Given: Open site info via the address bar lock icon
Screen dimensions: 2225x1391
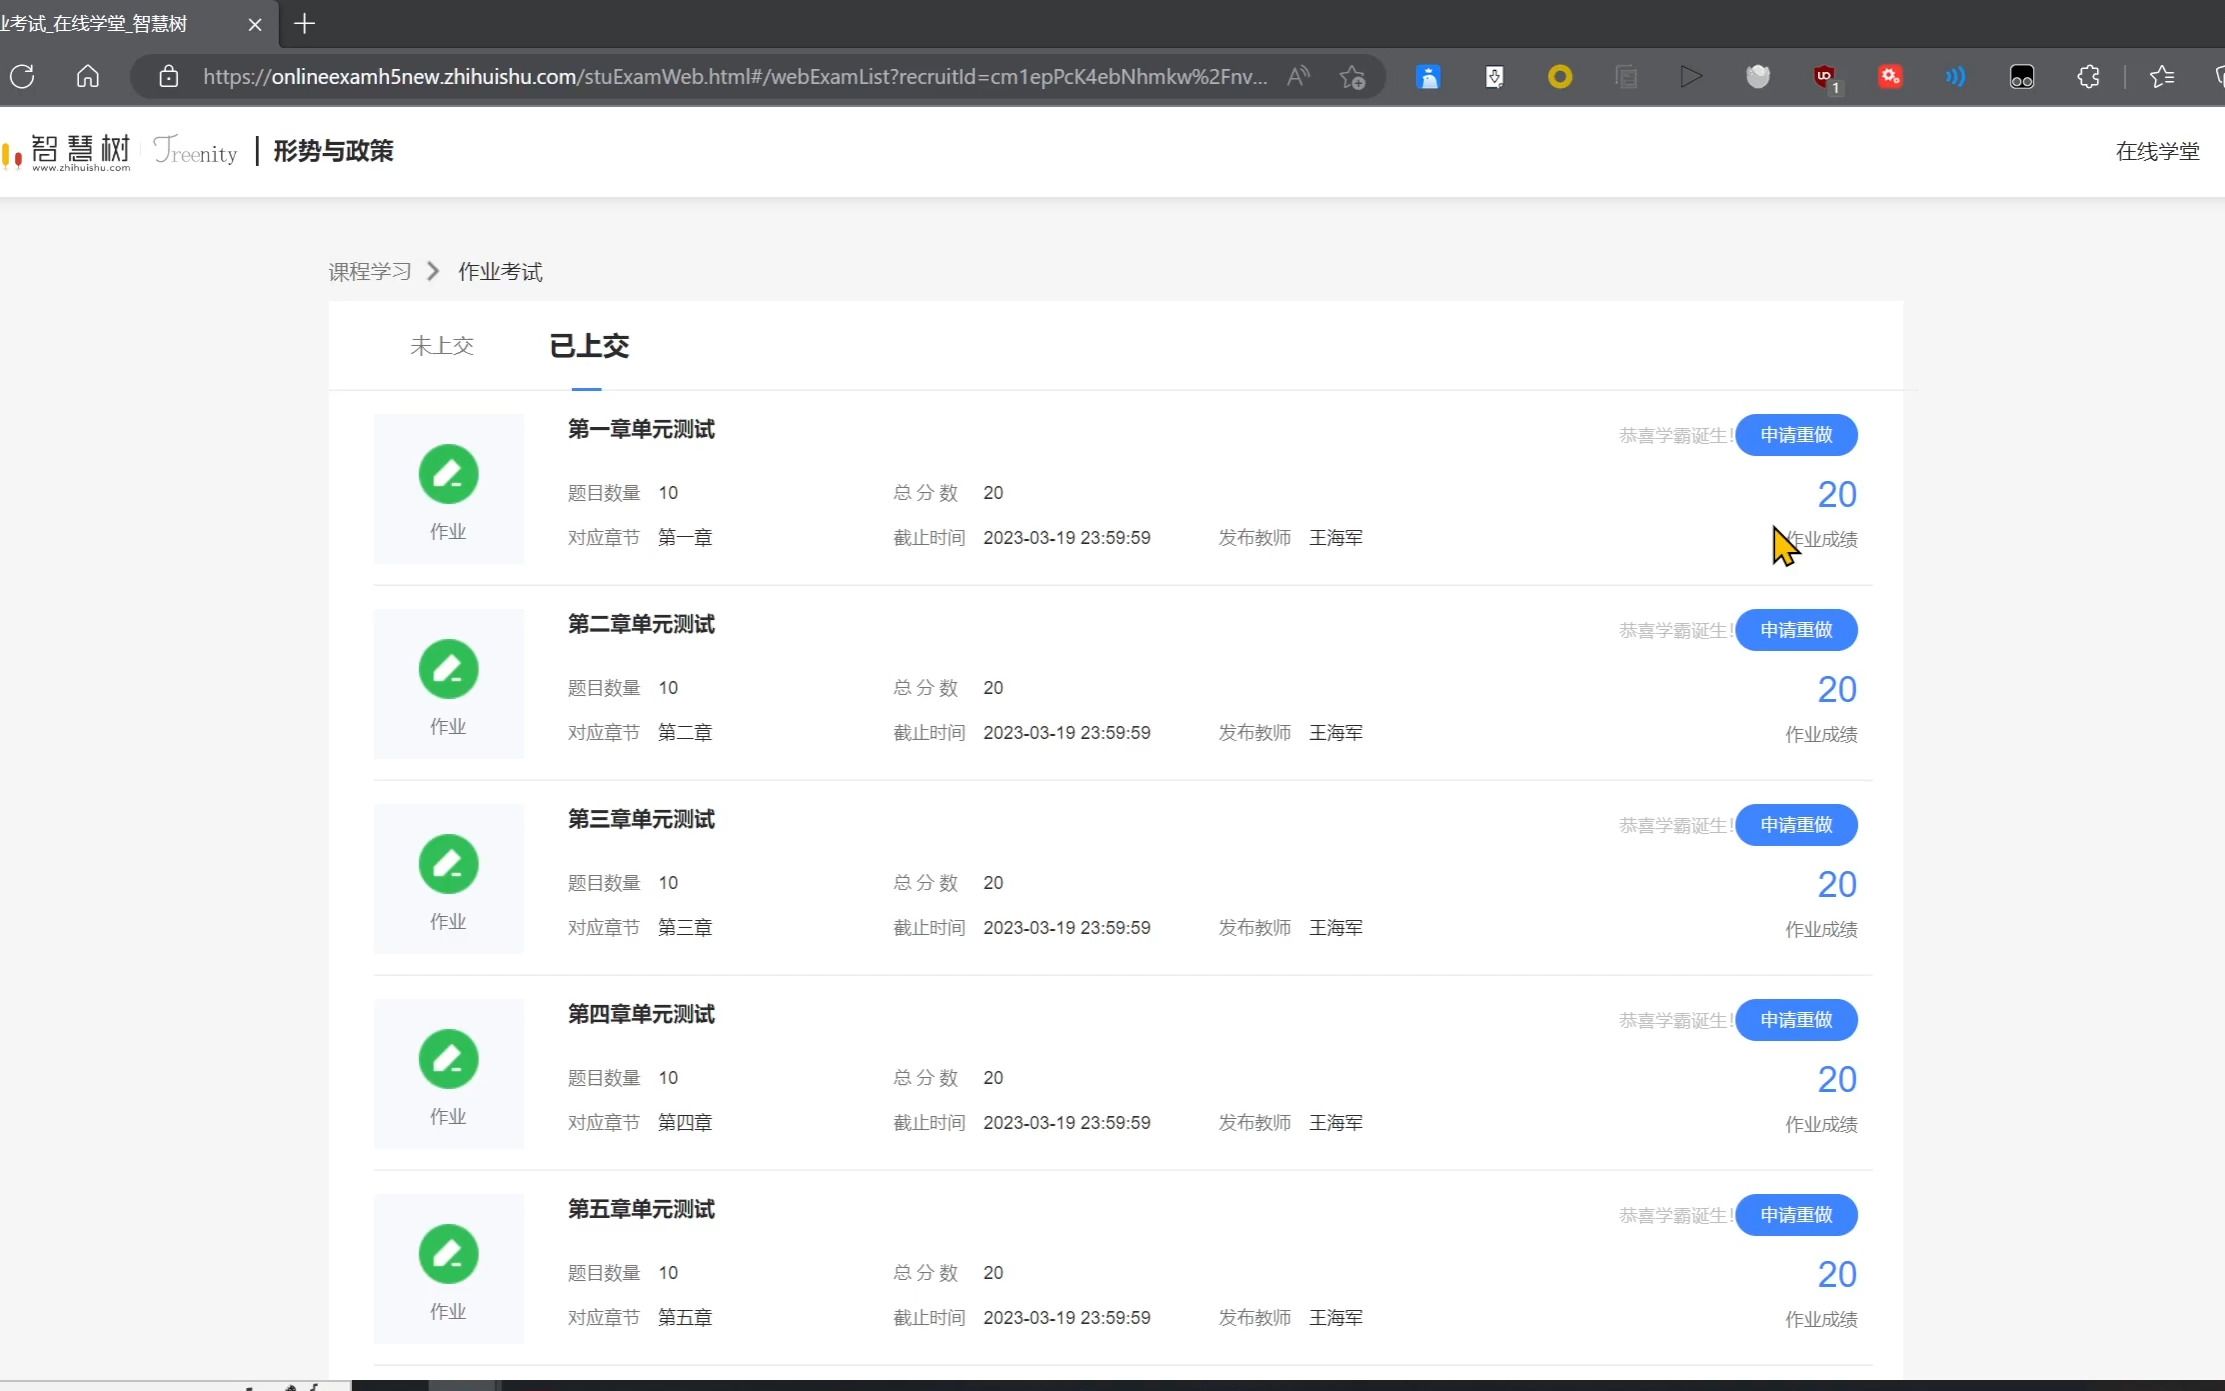Looking at the screenshot, I should pos(169,76).
